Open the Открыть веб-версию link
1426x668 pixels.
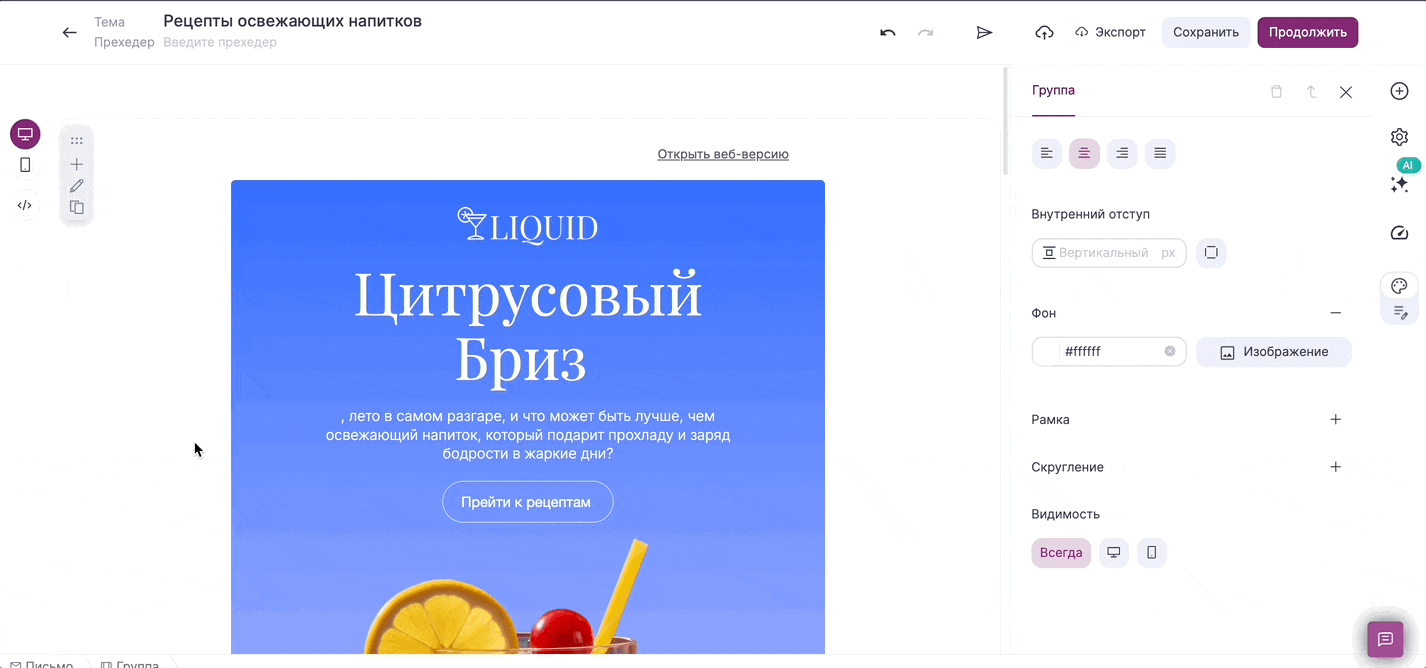coord(723,154)
